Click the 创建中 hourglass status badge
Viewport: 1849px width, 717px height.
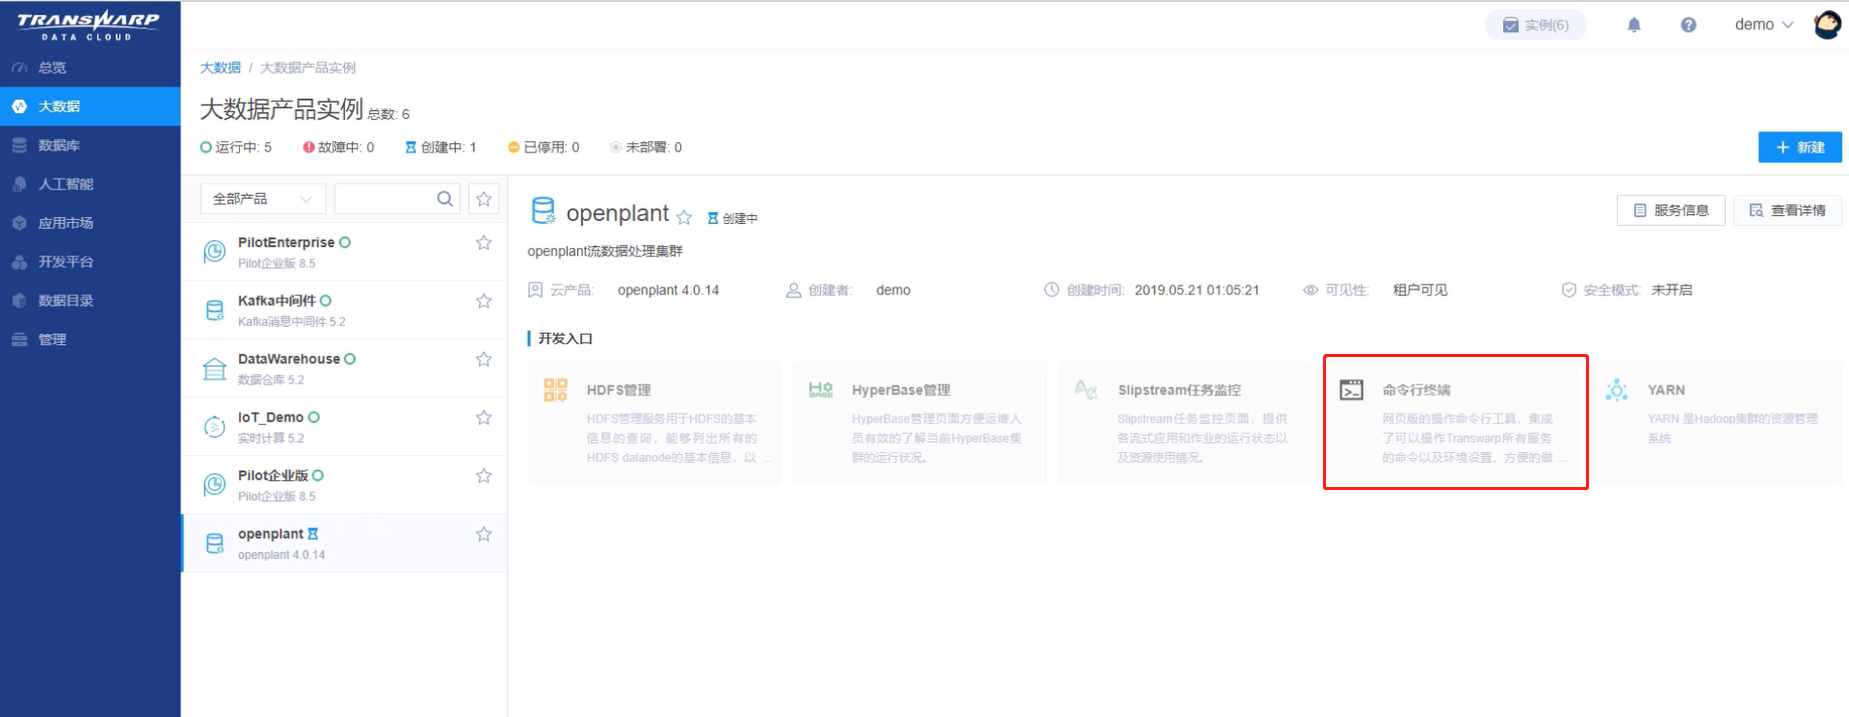pyautogui.click(x=733, y=218)
